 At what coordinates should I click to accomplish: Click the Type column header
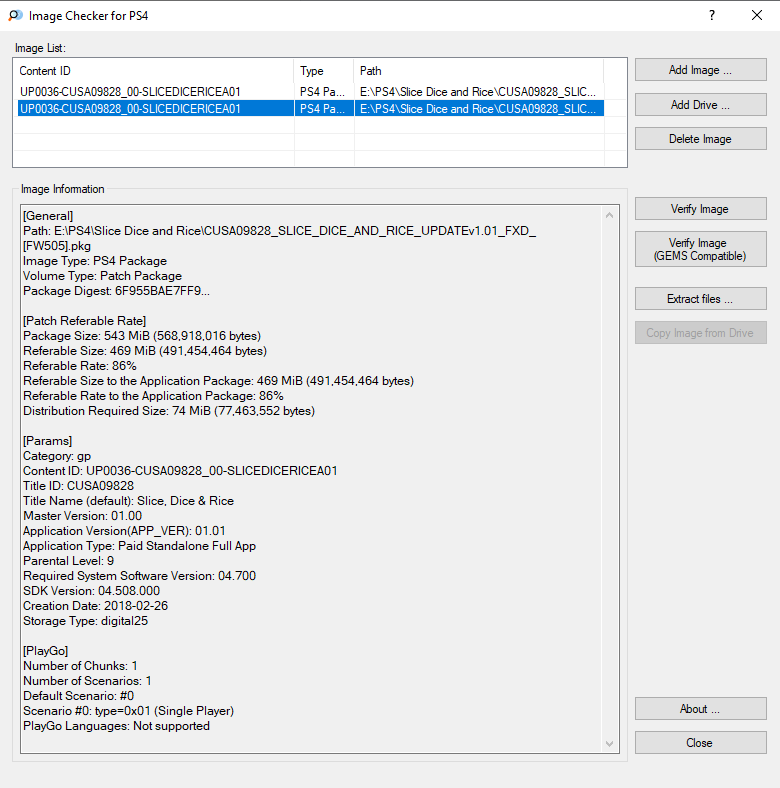point(324,71)
